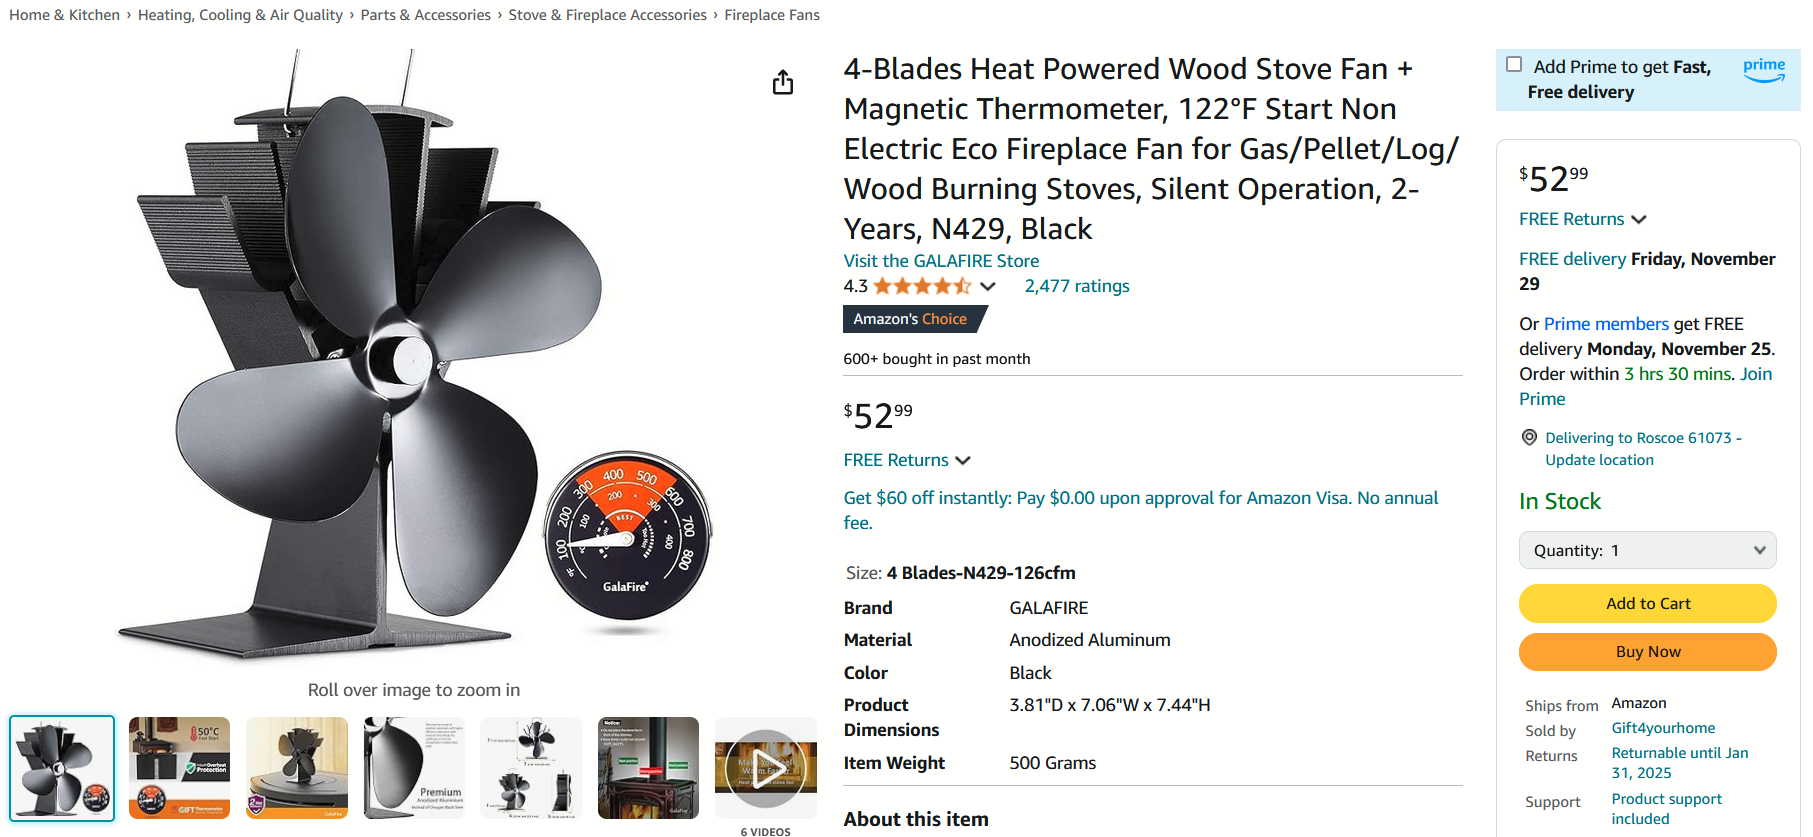
Task: Play the product video thumbnail
Action: (765, 767)
